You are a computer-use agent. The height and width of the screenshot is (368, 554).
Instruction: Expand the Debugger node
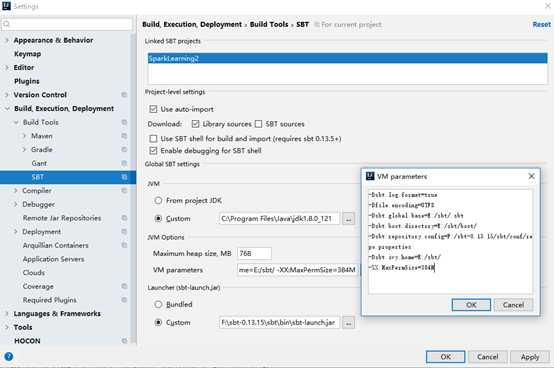pyautogui.click(x=16, y=204)
